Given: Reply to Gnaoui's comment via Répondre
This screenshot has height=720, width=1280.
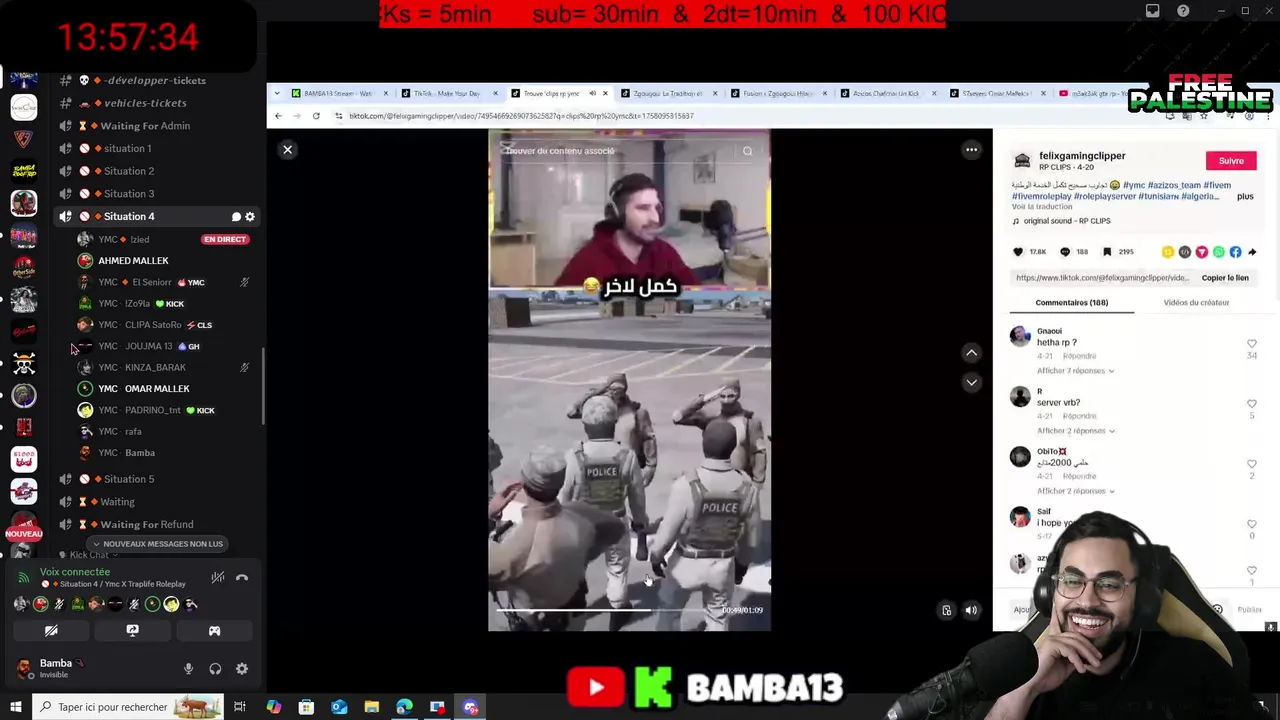Looking at the screenshot, I should point(1080,356).
